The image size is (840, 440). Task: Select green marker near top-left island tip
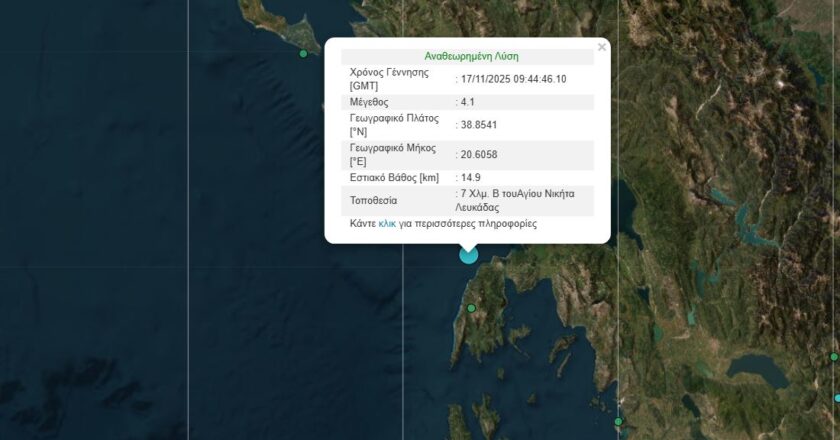[303, 53]
